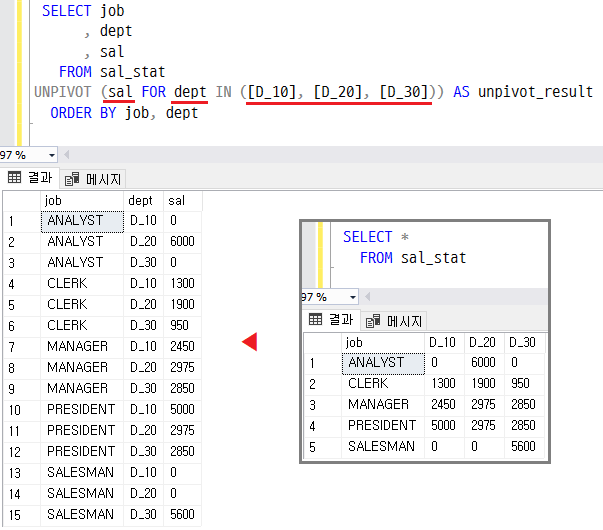Click the message icon on main 메시지 tab
The height and width of the screenshot is (530, 603).
tap(72, 179)
